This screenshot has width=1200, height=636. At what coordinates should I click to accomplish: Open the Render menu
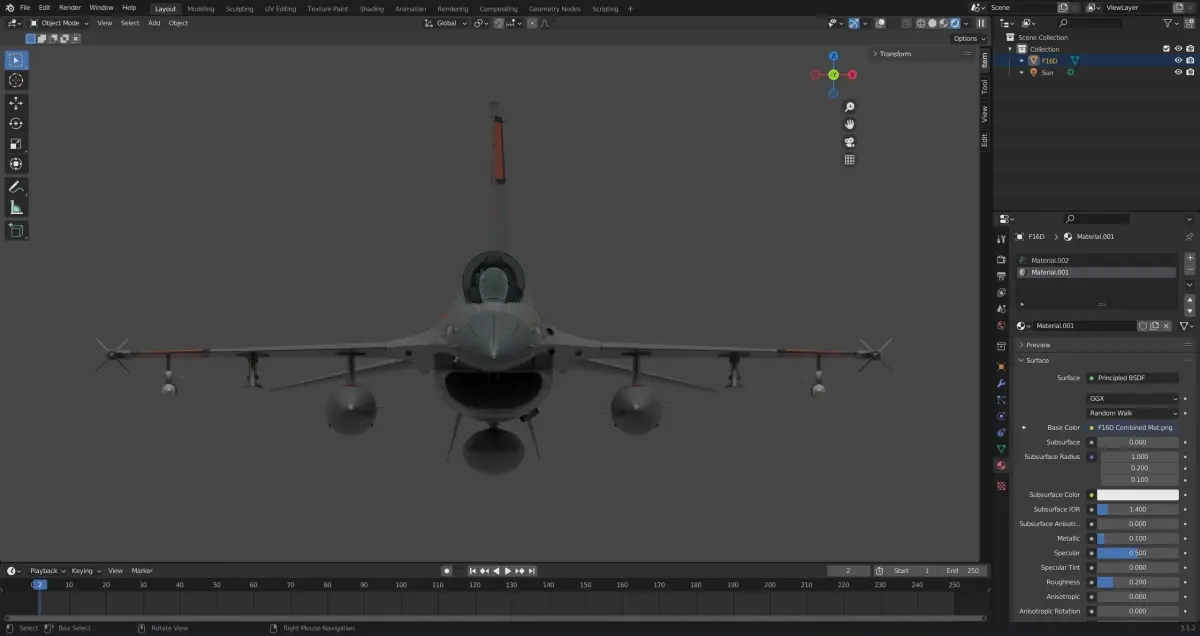70,8
